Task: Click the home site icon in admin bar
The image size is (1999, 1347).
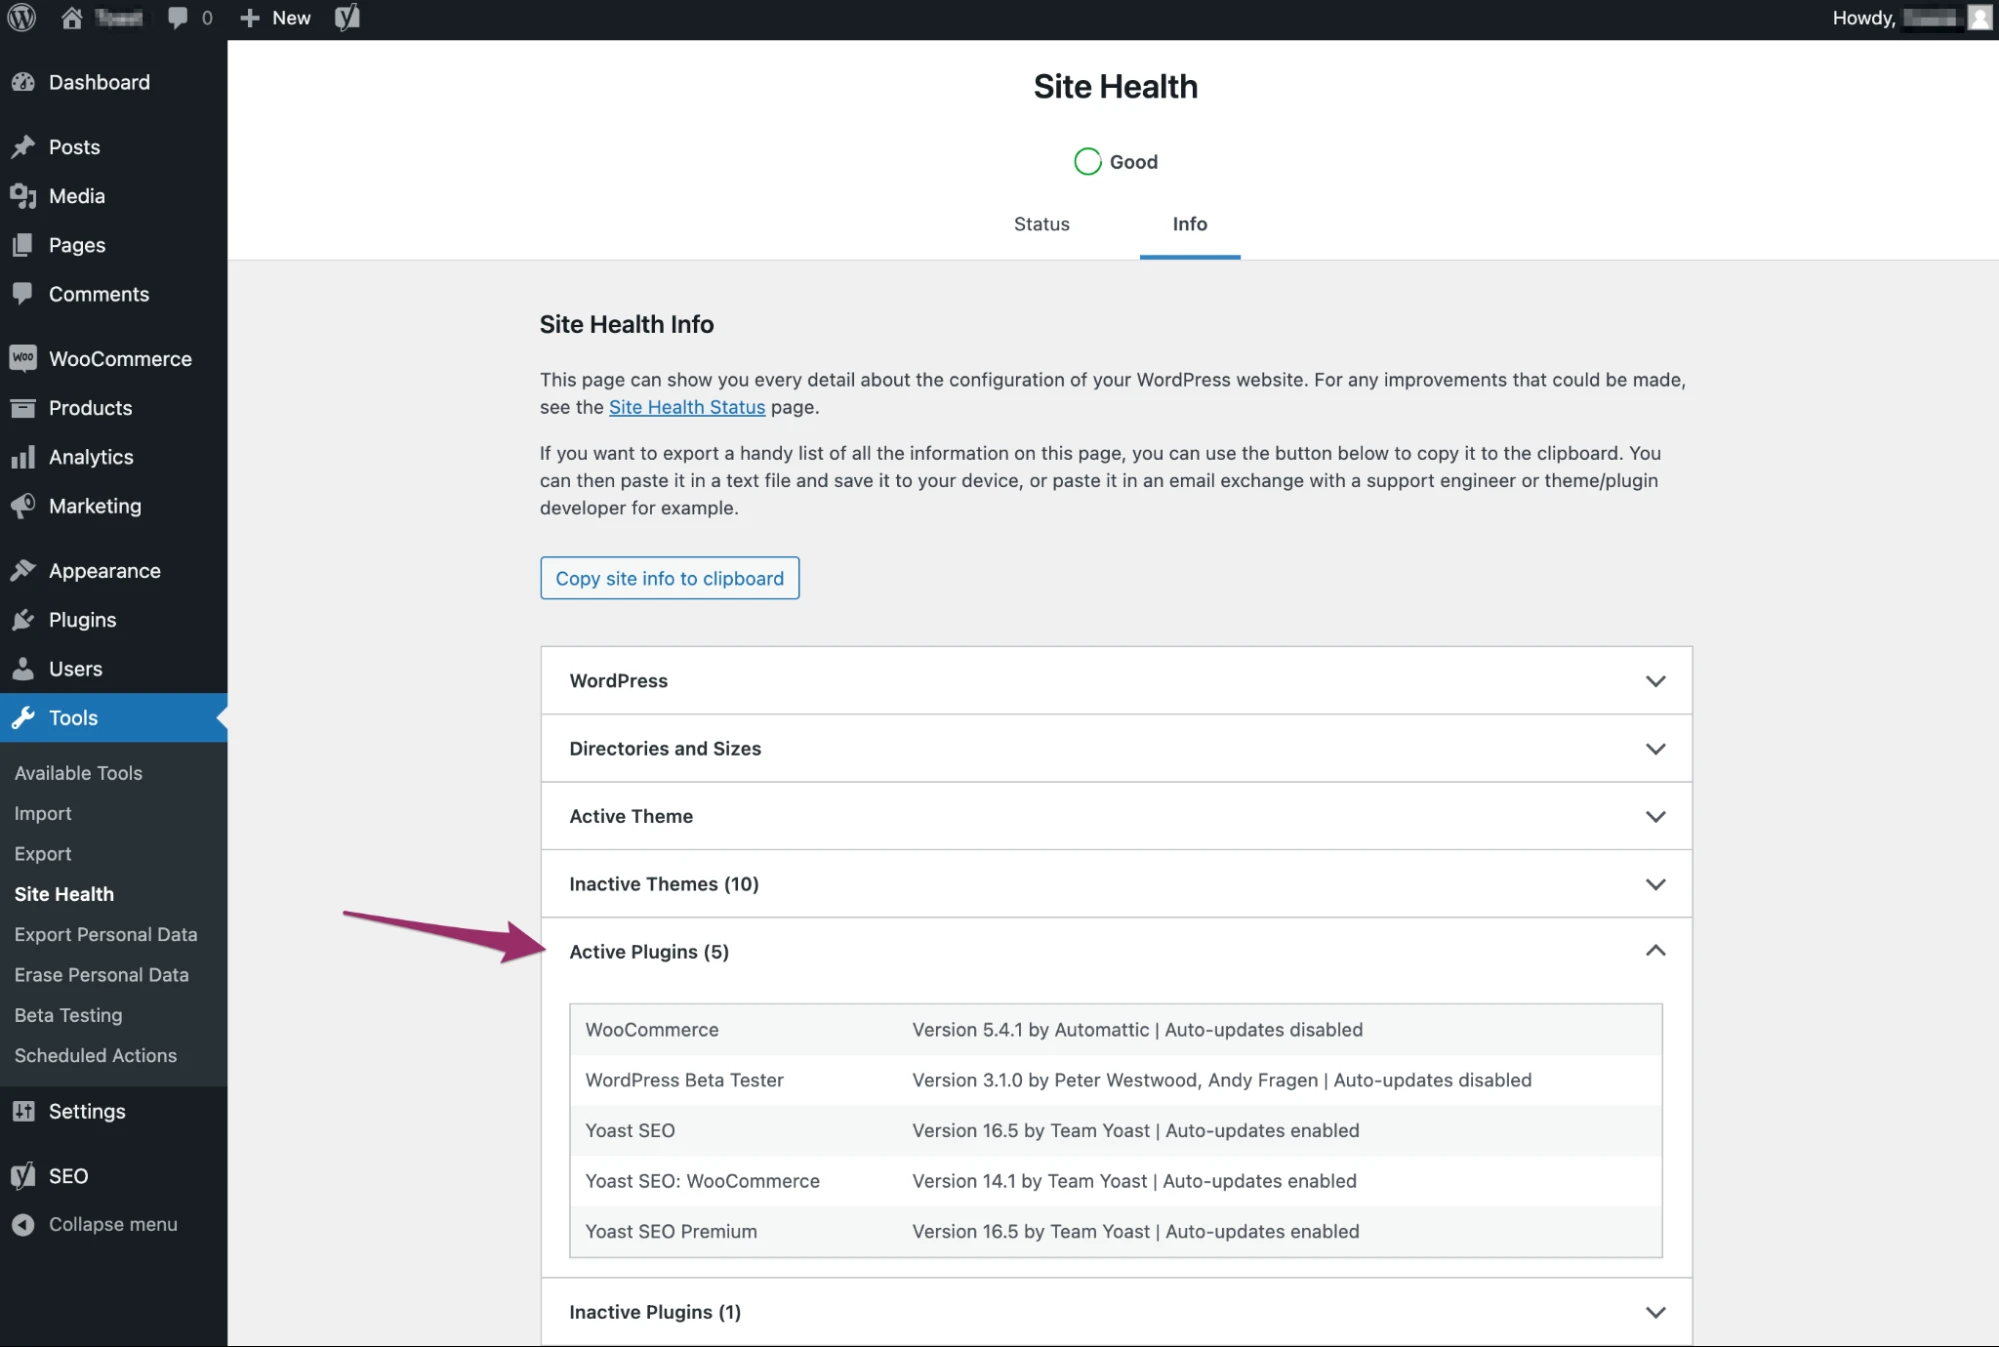Action: click(72, 18)
